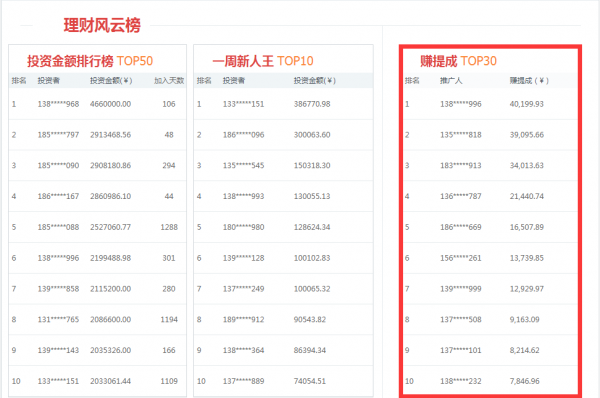Click amount 2860986.10

click(111, 196)
